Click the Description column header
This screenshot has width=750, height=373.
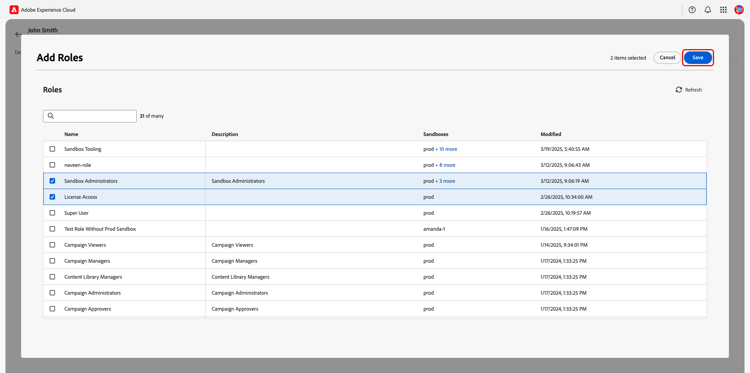pyautogui.click(x=225, y=134)
